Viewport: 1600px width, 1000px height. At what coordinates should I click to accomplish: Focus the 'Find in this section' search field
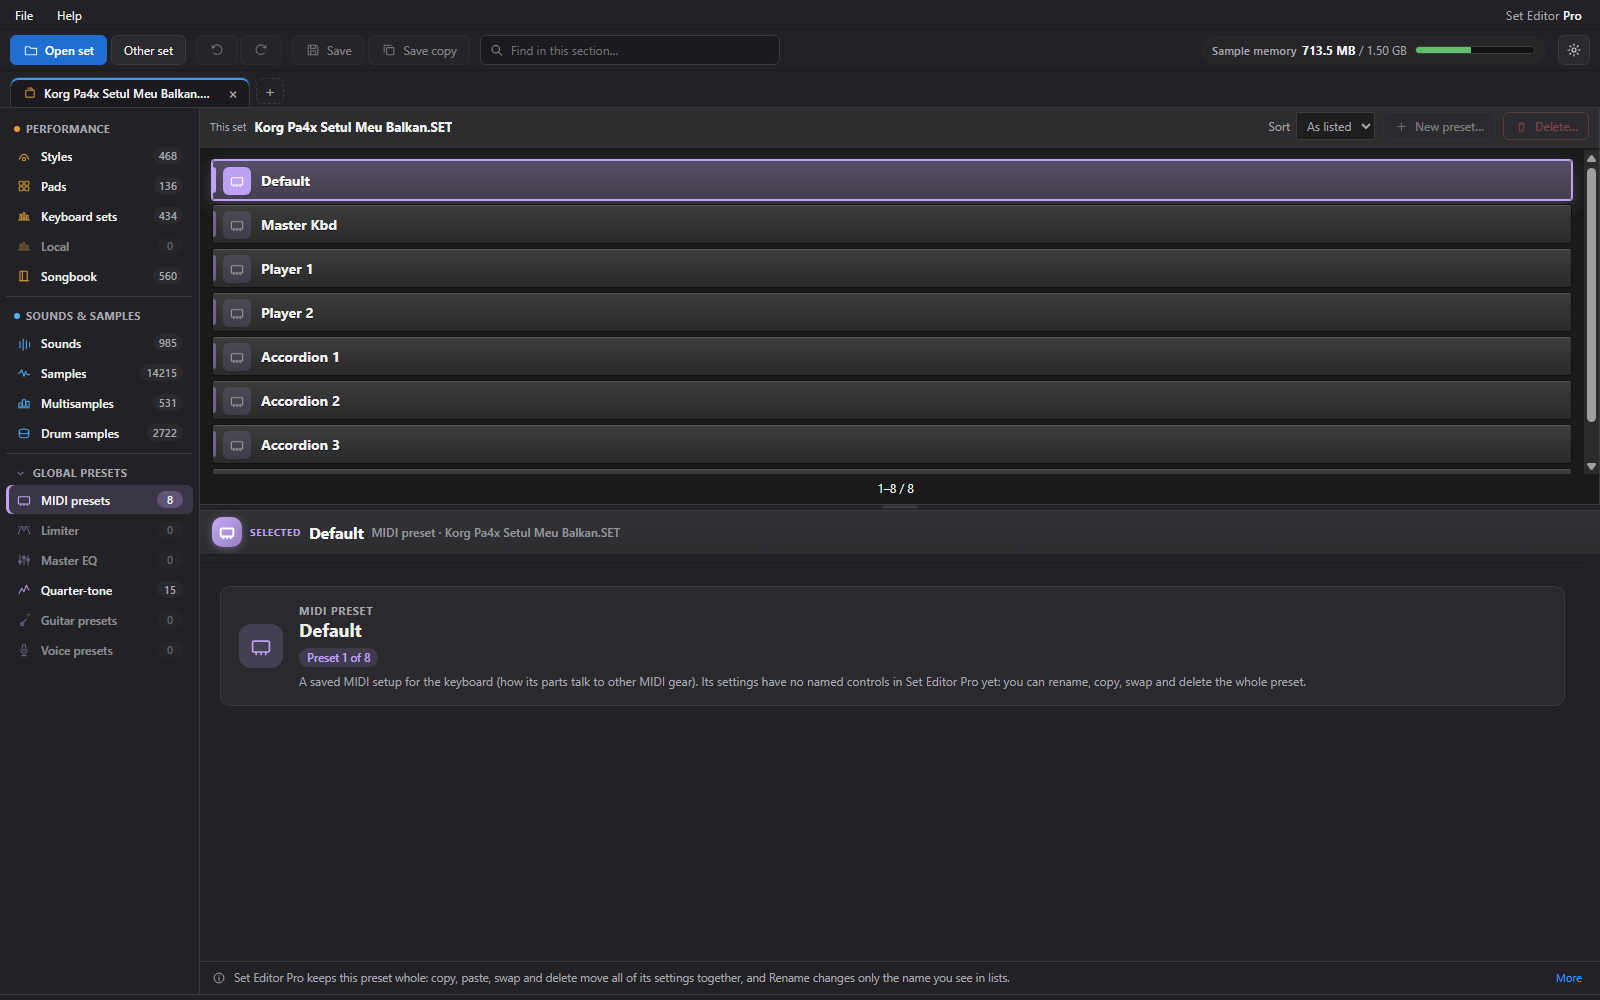pyautogui.click(x=630, y=50)
